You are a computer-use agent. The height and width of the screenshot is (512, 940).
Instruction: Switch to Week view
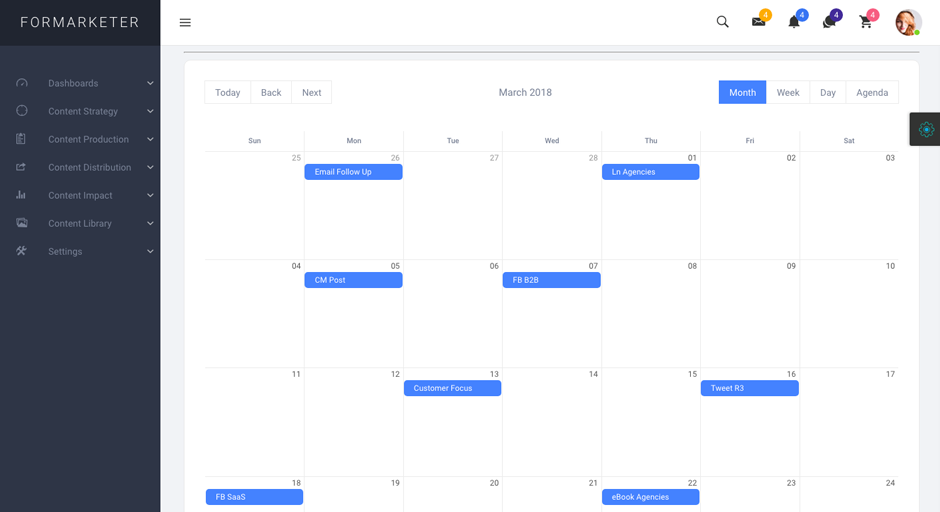tap(788, 92)
